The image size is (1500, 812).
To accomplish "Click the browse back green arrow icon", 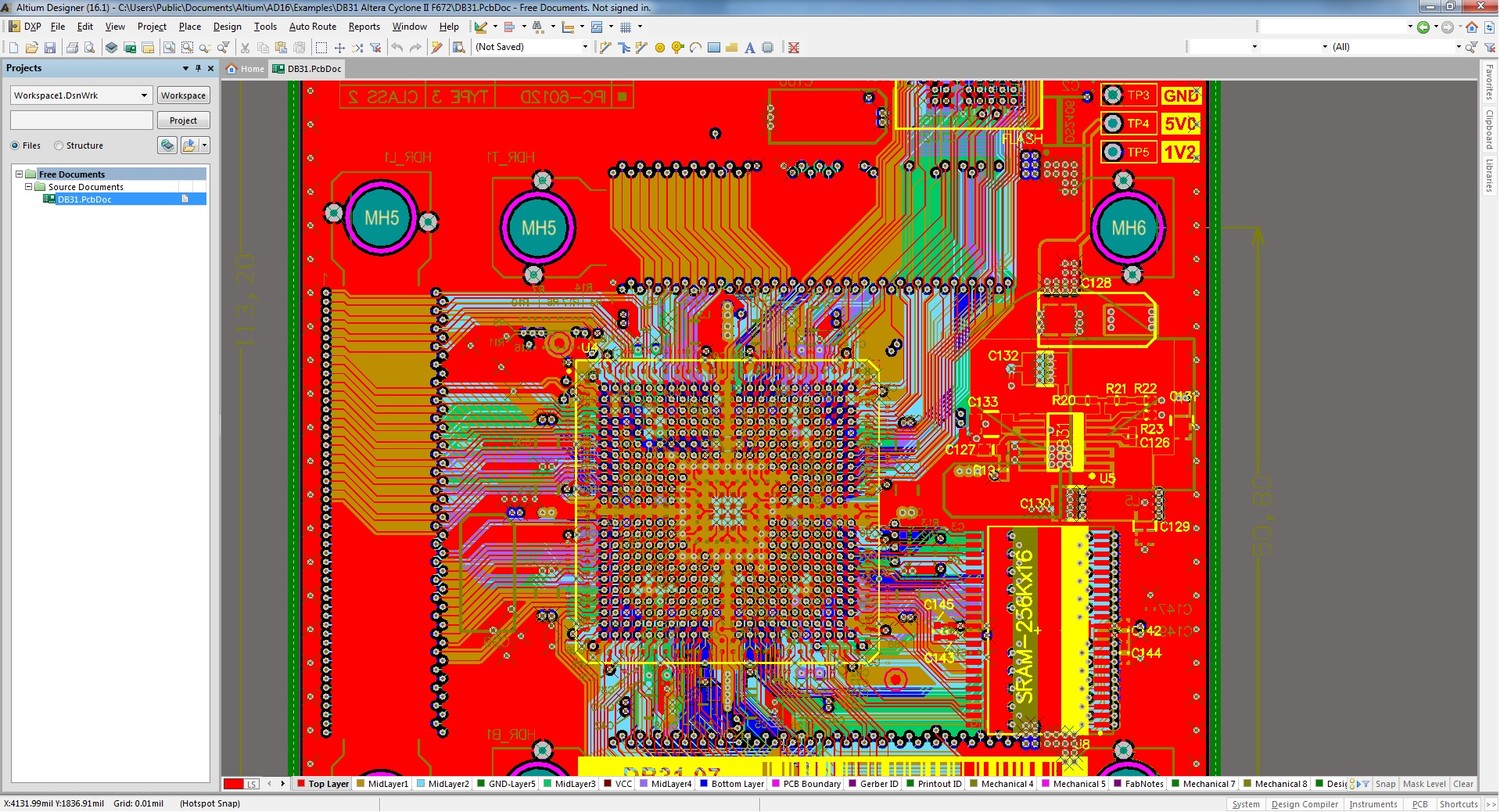I will tap(1423, 27).
